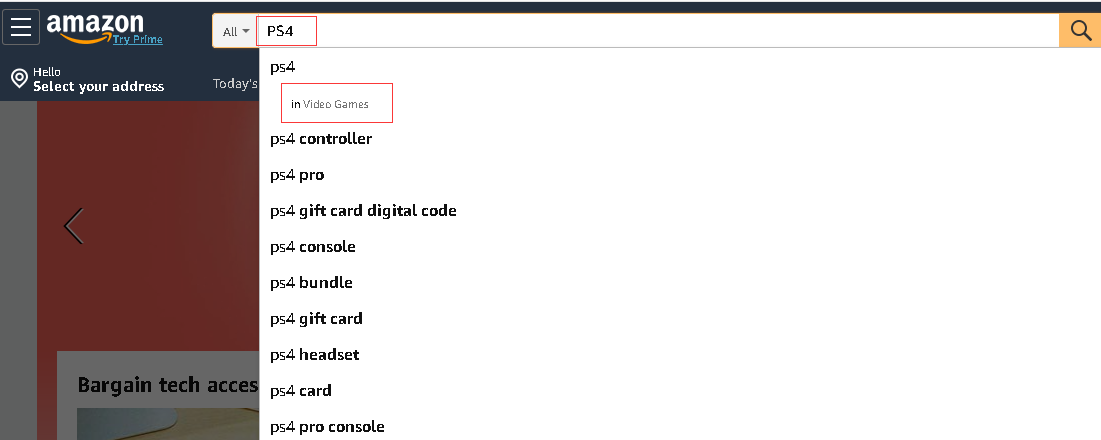This screenshot has width=1101, height=440.
Task: Pick 'ps4 headset' from the list
Action: [x=314, y=355]
